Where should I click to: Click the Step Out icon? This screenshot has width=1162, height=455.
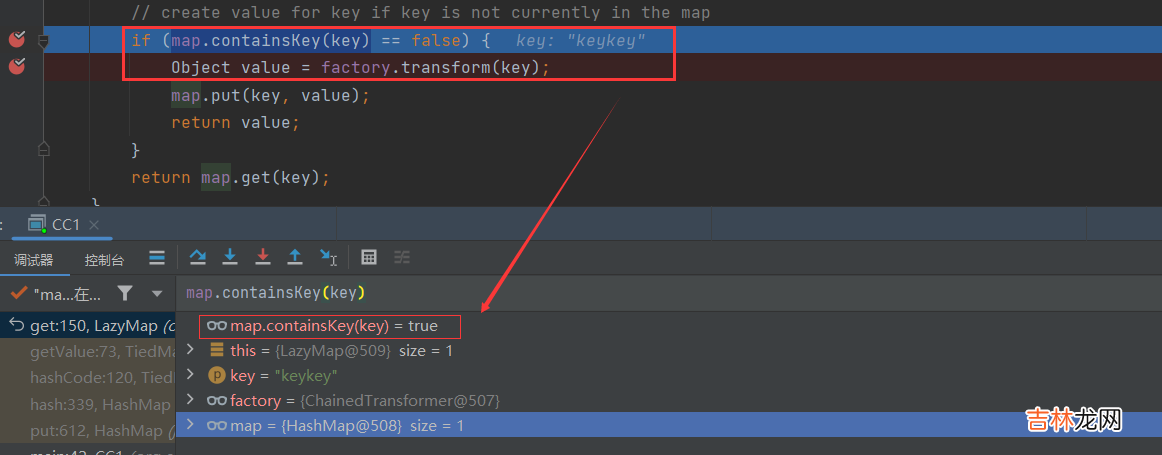point(295,257)
